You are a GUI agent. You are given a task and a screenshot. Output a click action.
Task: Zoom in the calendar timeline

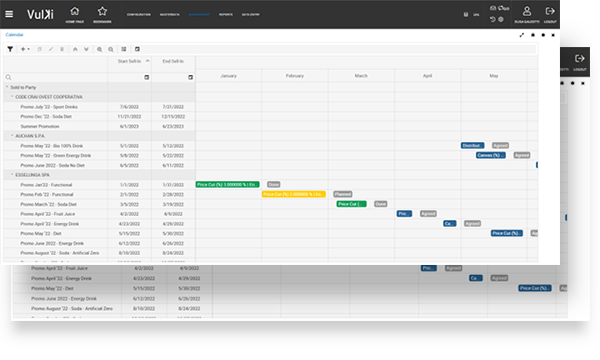pyautogui.click(x=99, y=49)
